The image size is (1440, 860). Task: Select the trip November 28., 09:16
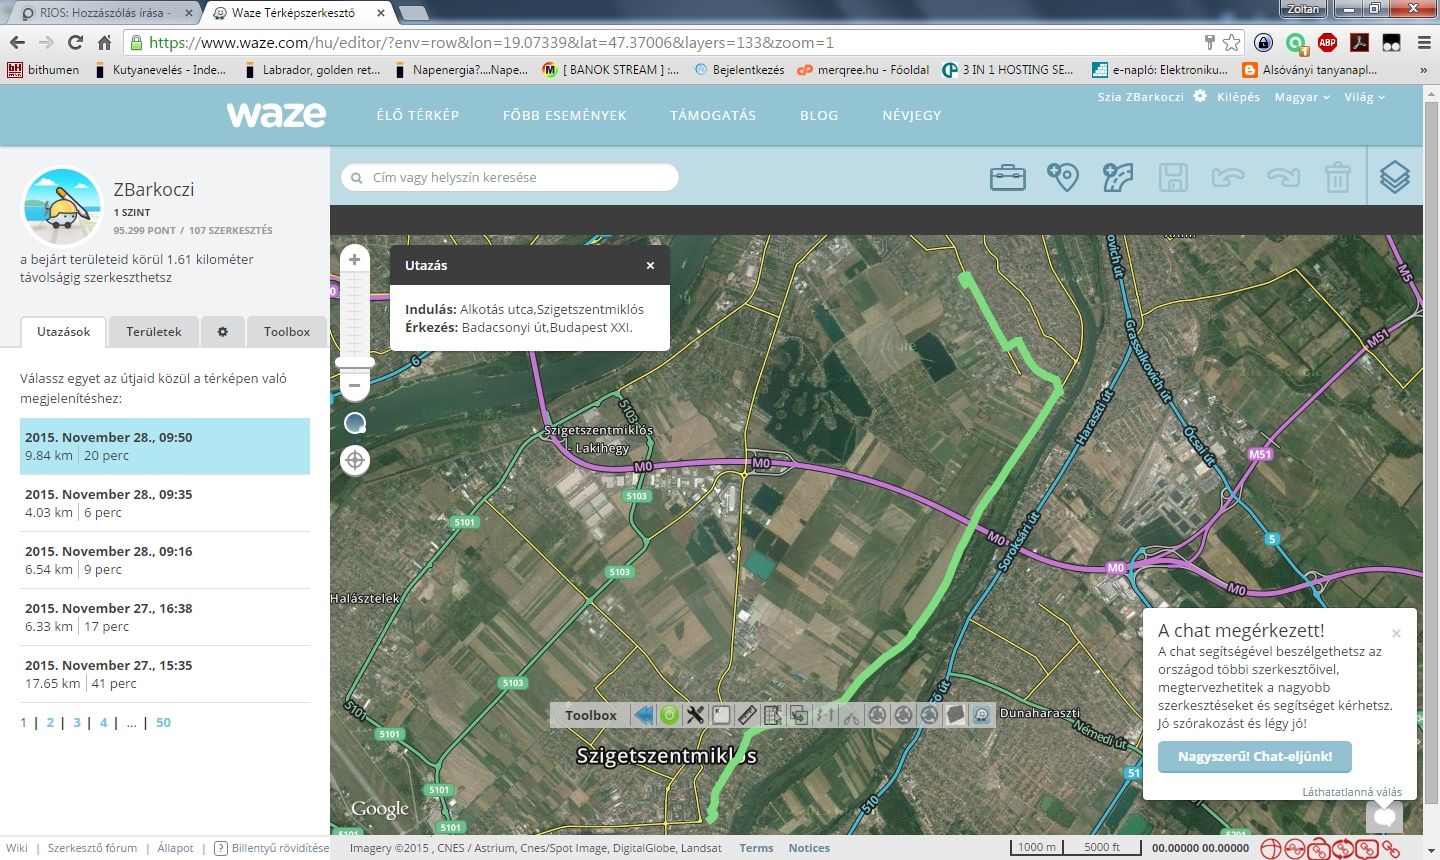pyautogui.click(x=165, y=560)
